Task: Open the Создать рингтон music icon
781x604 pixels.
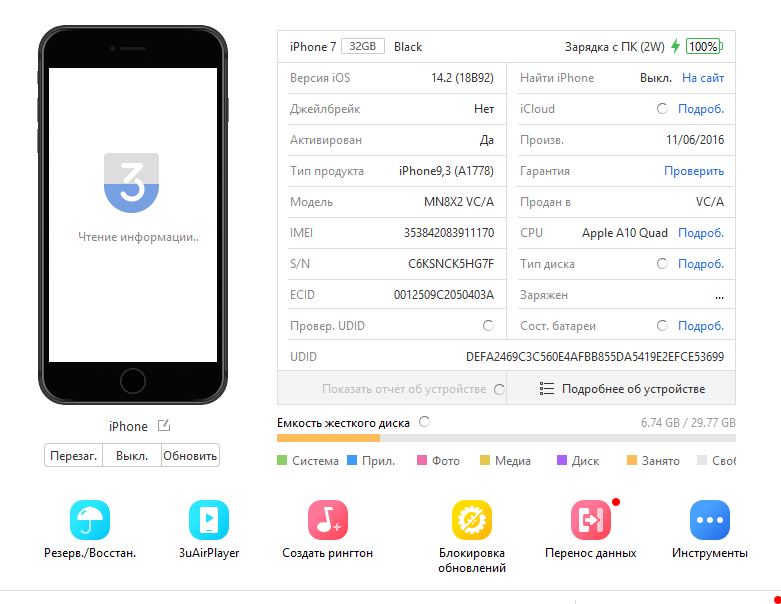Action: (327, 520)
